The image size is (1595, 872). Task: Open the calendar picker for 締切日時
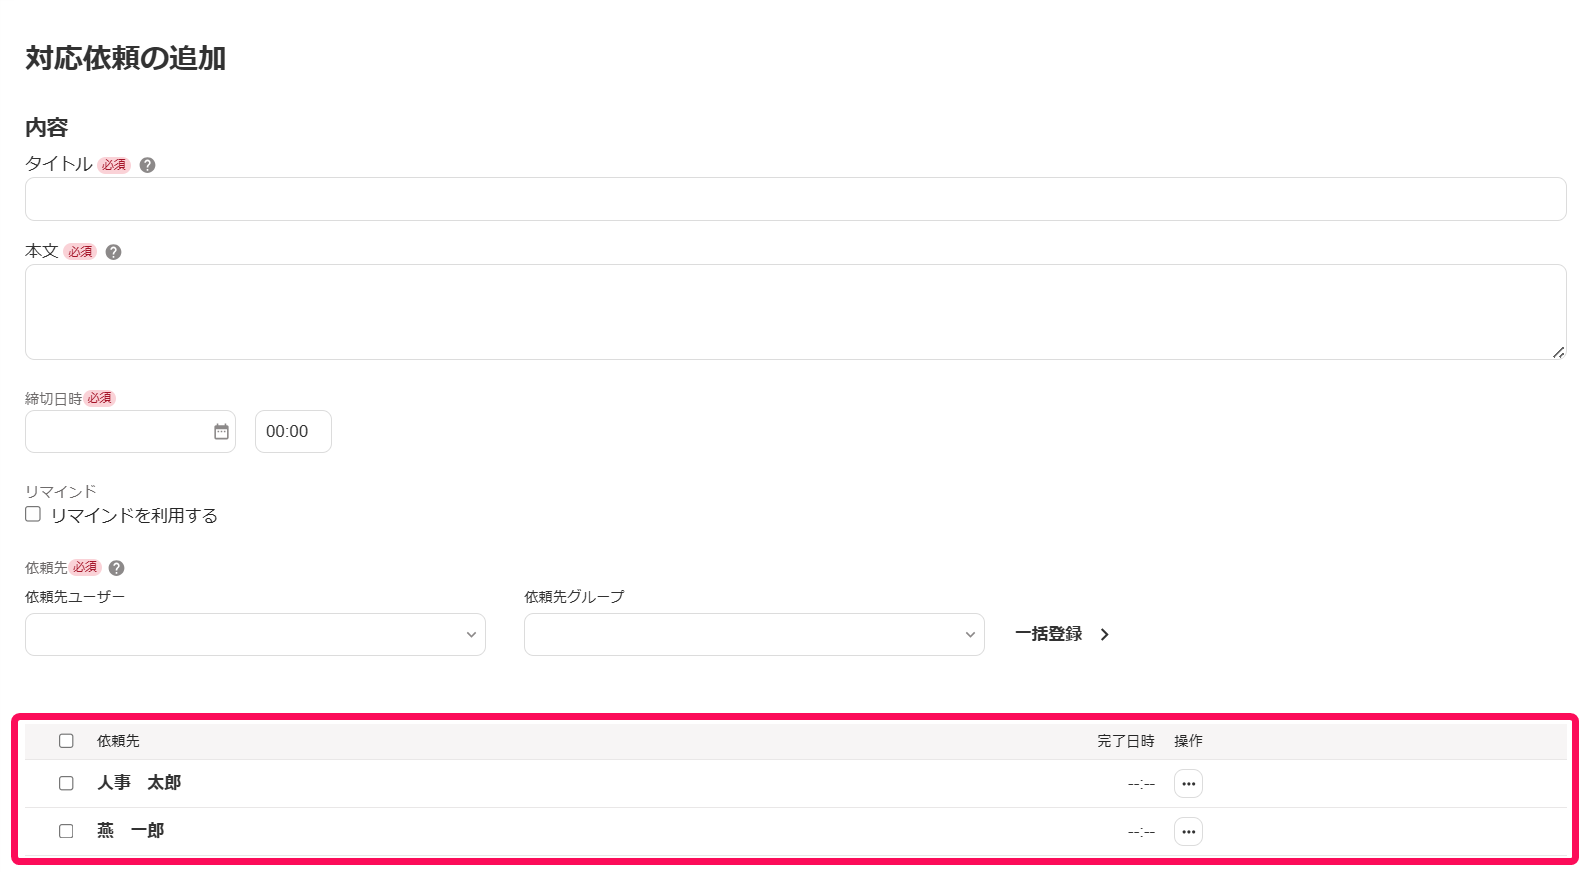(221, 431)
